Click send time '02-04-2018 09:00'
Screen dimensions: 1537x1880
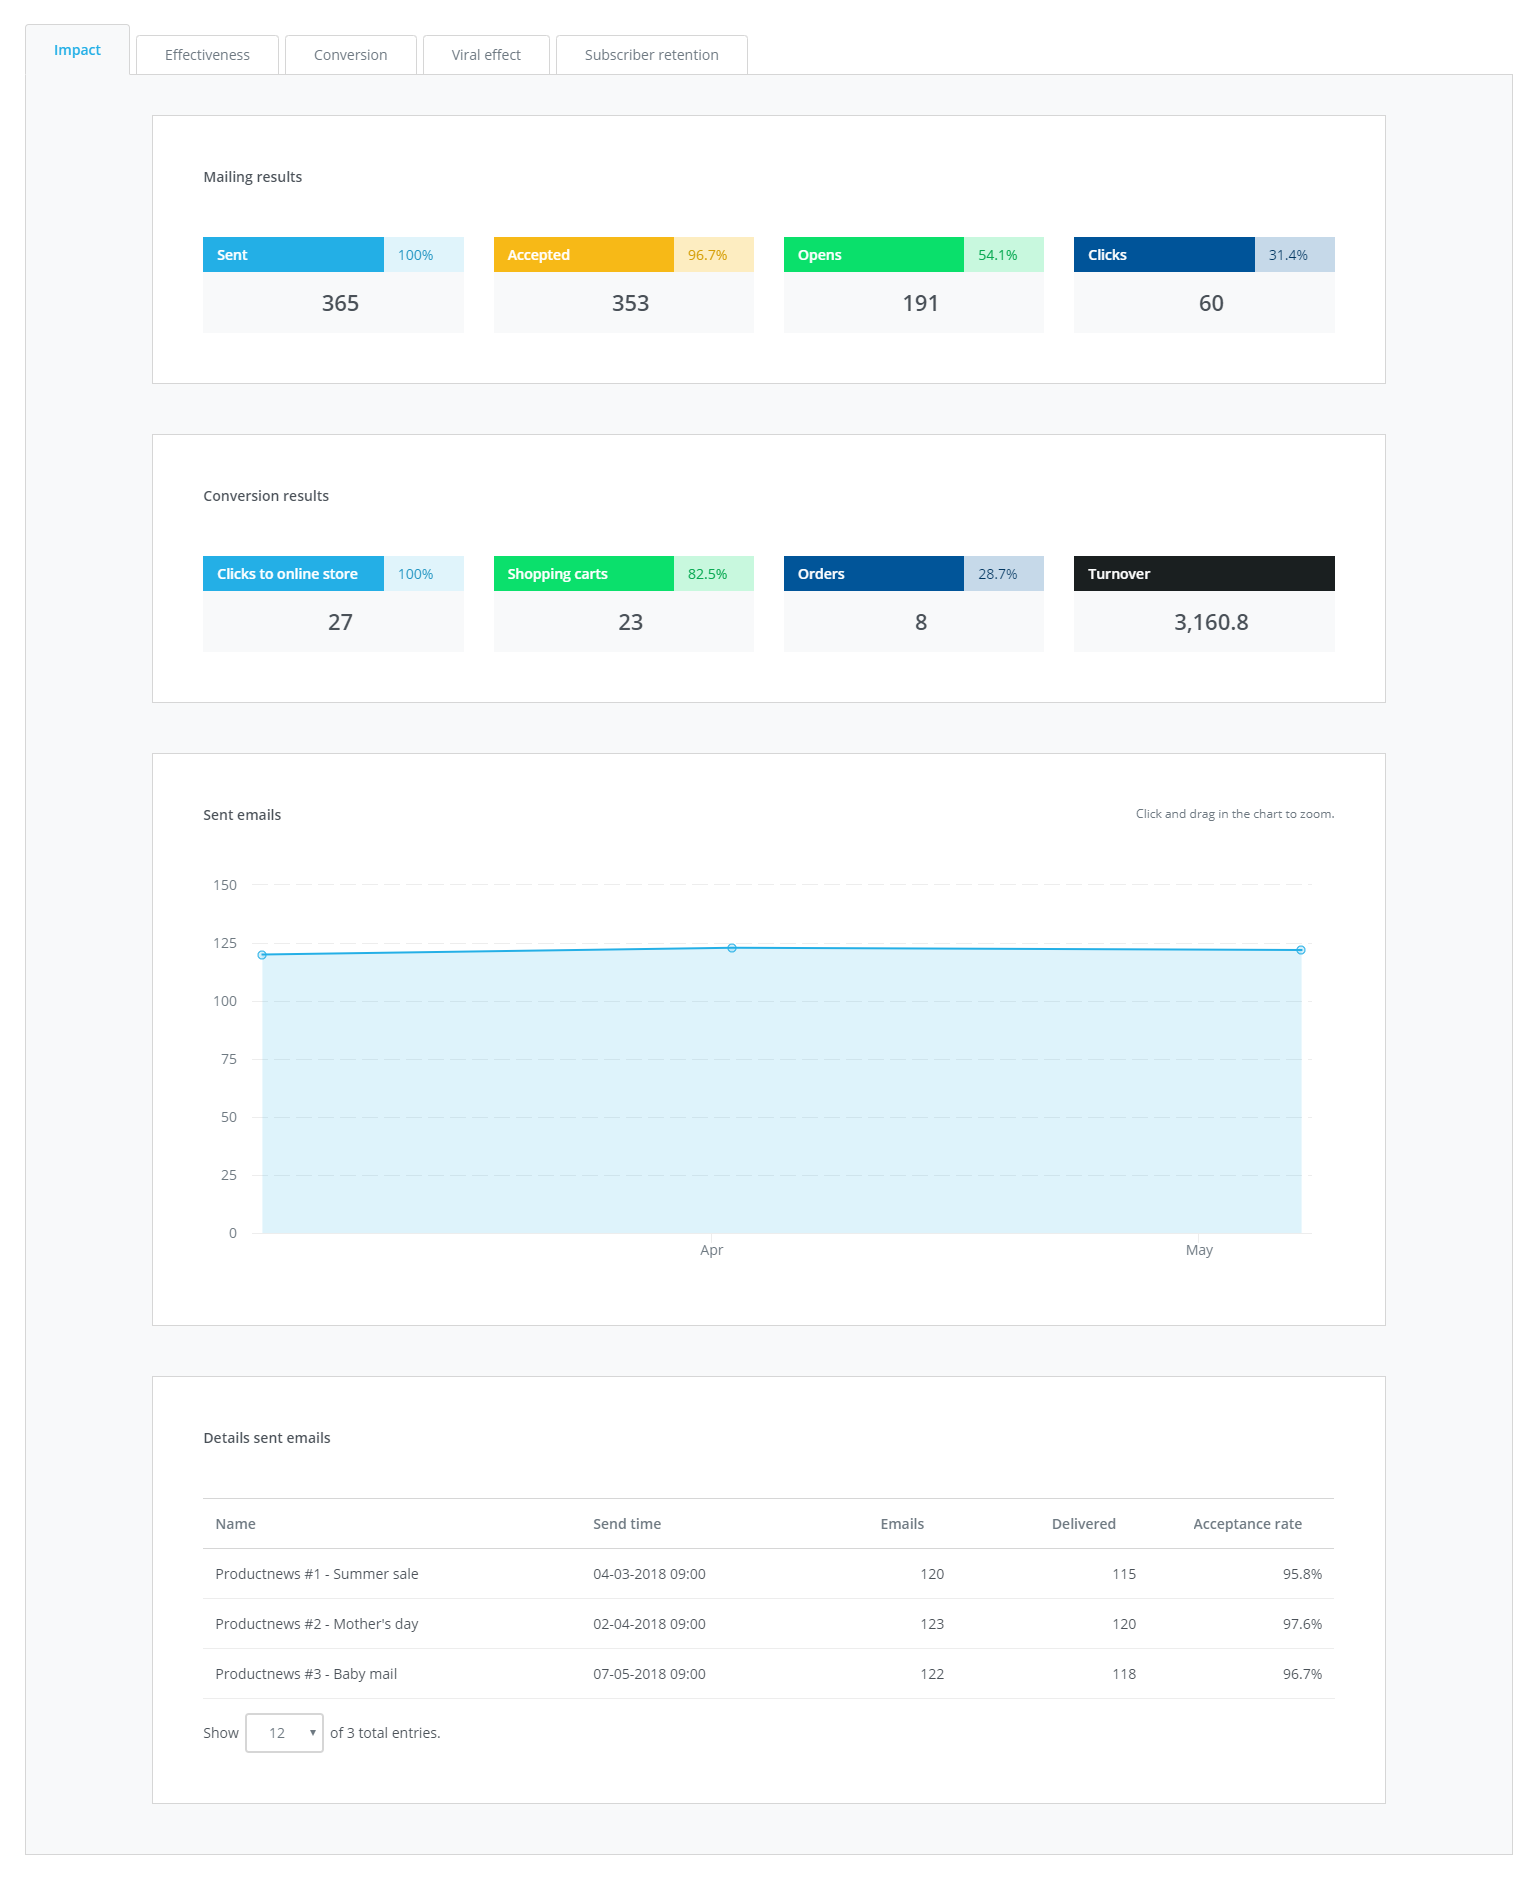649,1624
